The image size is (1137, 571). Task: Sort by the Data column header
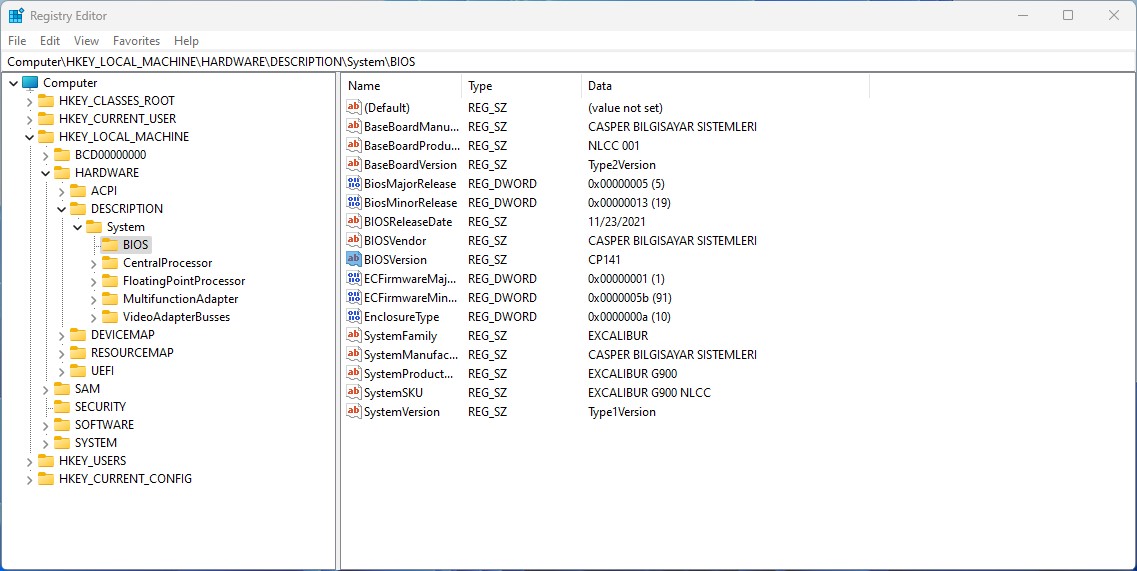pyautogui.click(x=725, y=86)
